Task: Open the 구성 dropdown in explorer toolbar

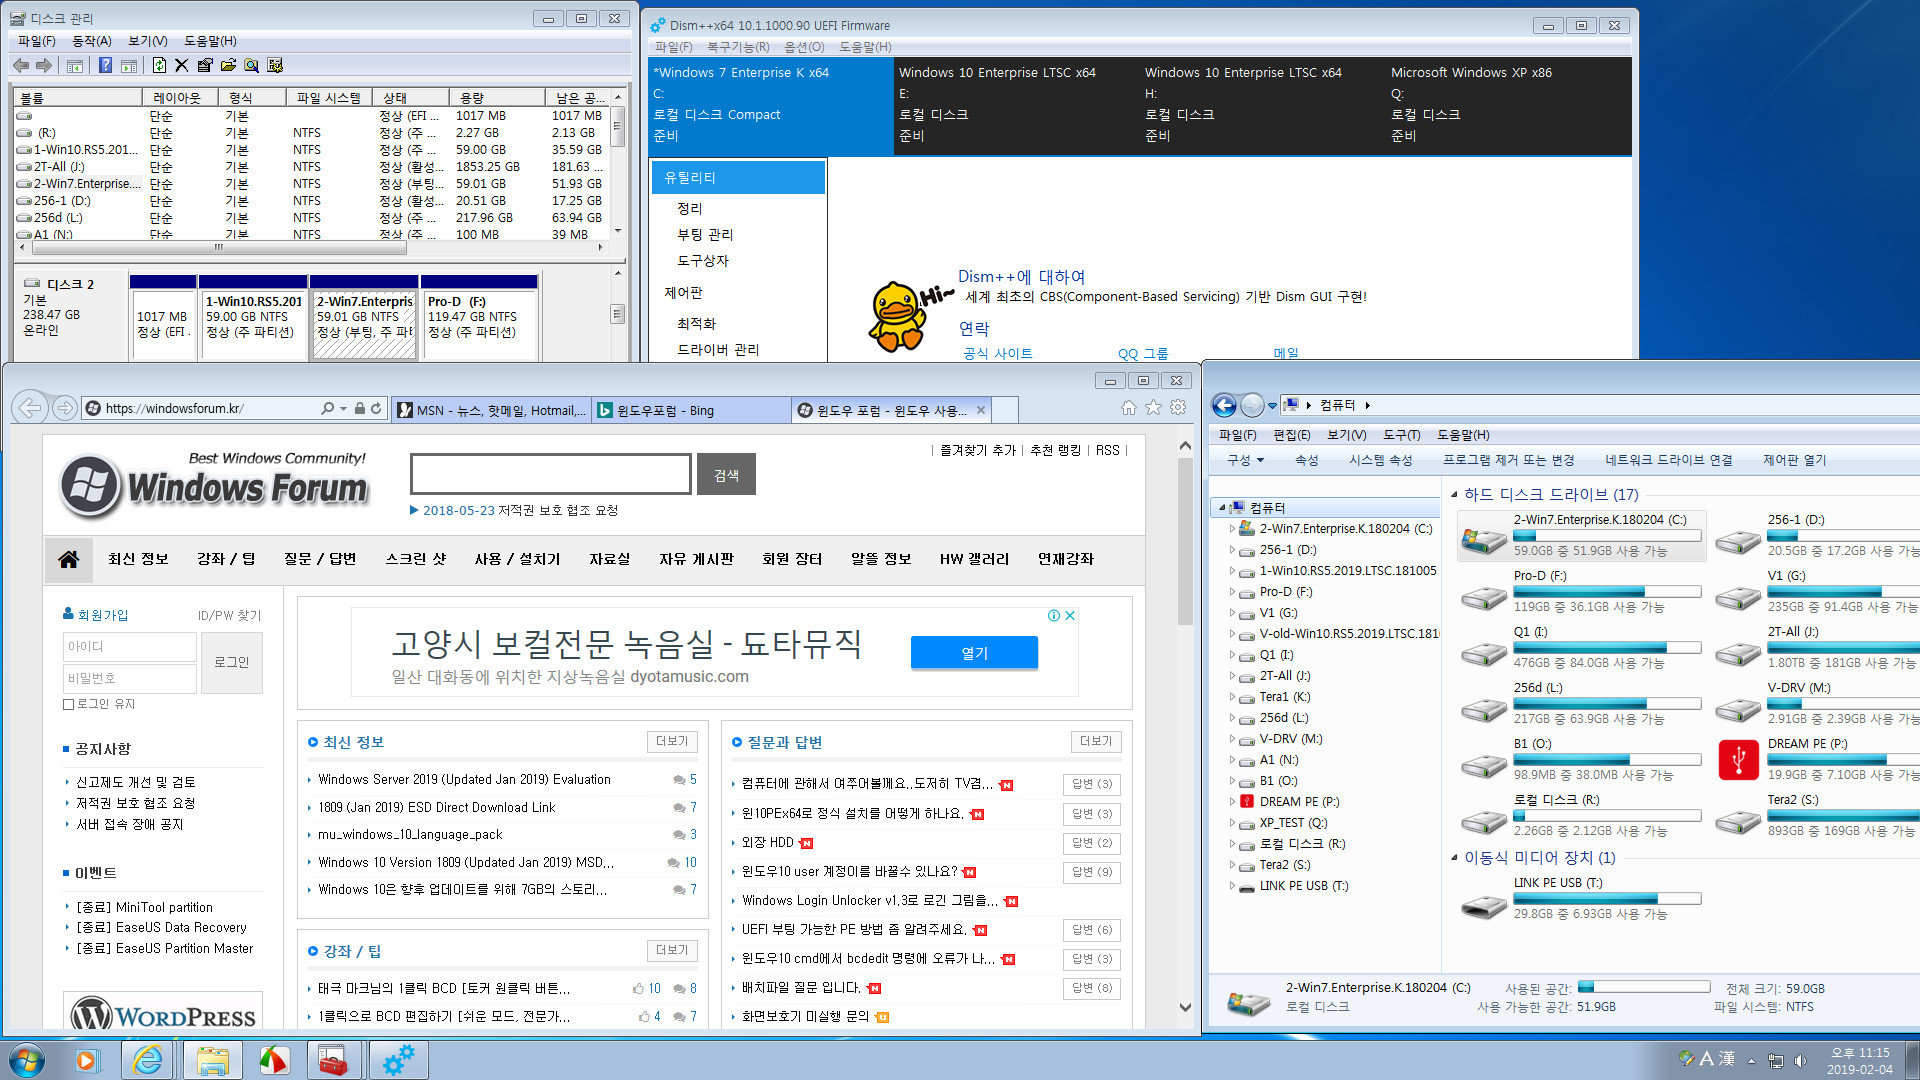Action: tap(1245, 460)
